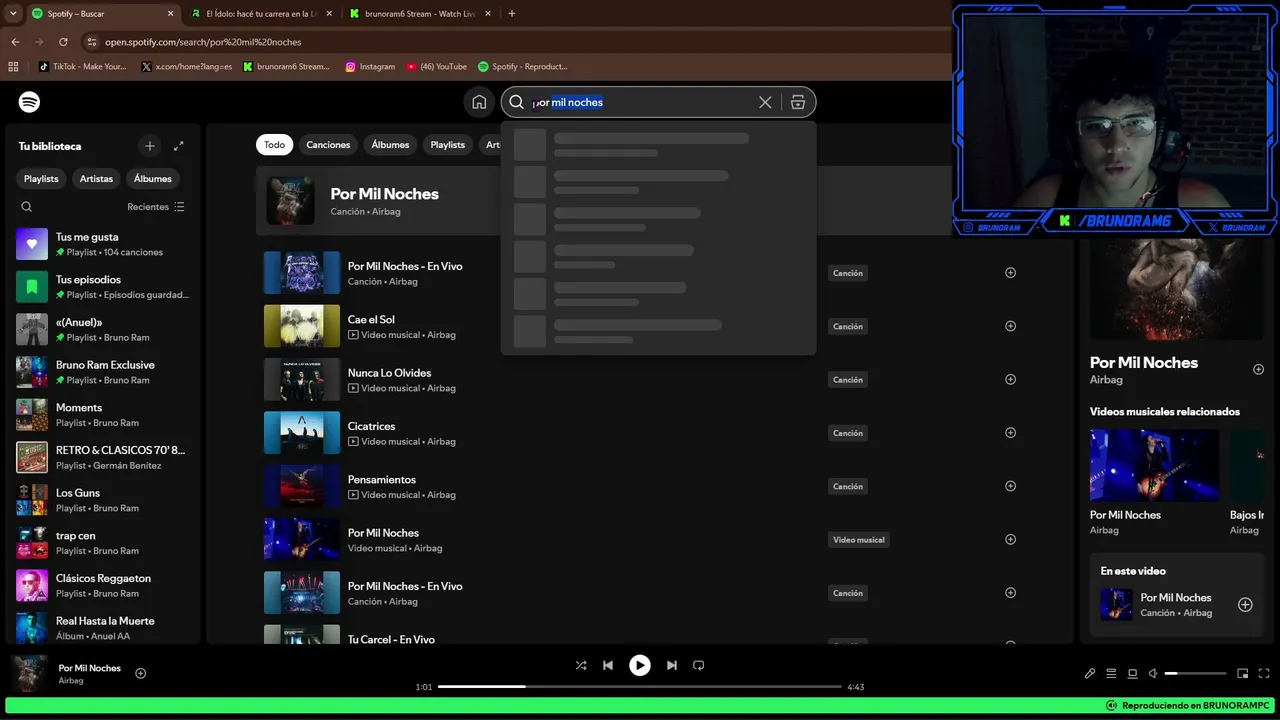Screen dimensions: 1280x720
Task: Open the Tus me gusta playlist
Action: coord(102,244)
